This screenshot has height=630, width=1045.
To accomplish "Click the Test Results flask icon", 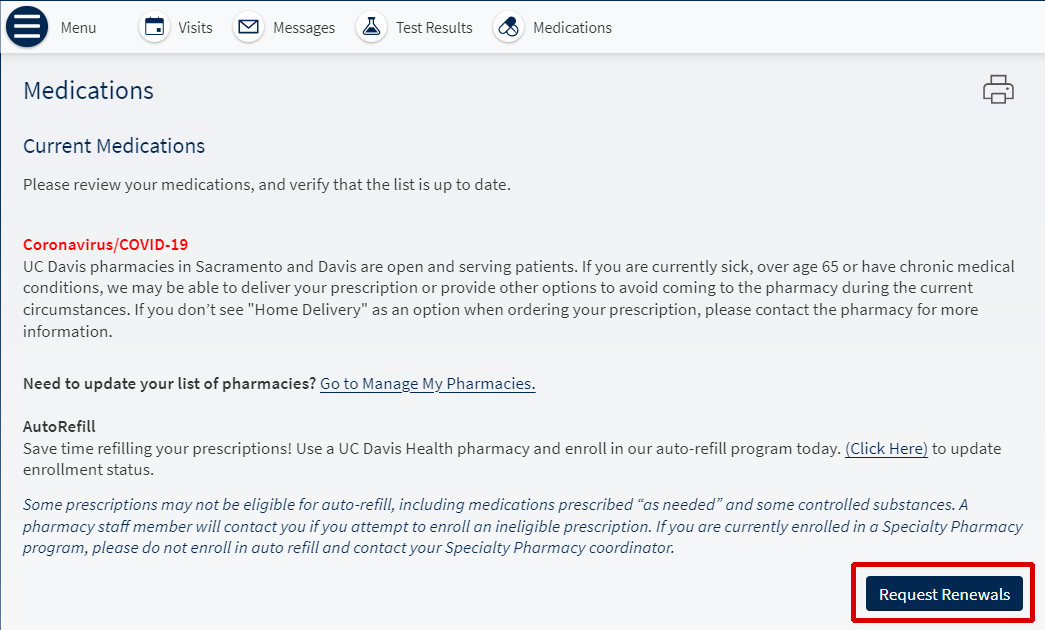I will click(x=370, y=26).
